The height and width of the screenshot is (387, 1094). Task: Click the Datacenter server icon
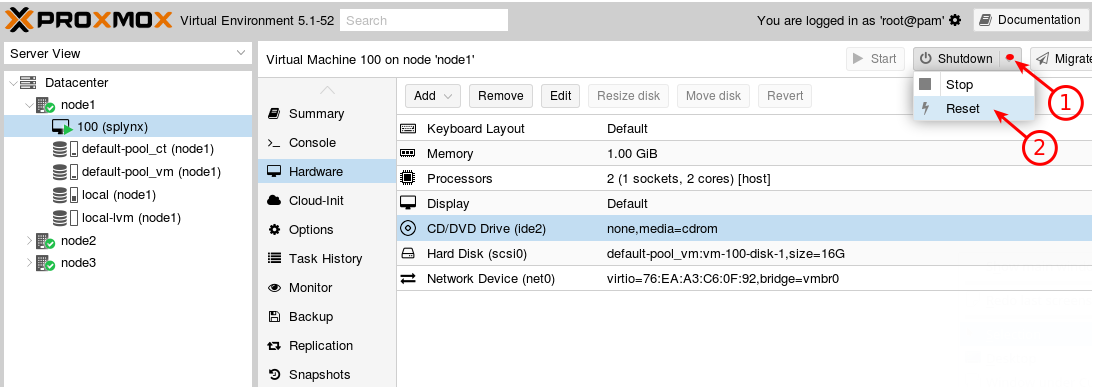[x=28, y=82]
